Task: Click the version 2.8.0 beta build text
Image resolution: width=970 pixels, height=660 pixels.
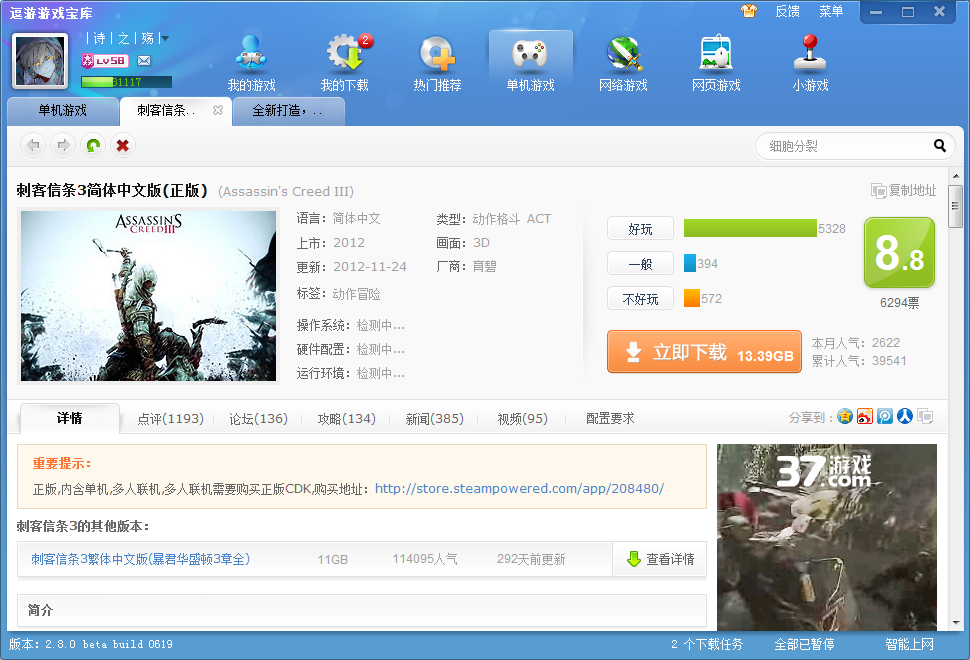Action: click(90, 645)
